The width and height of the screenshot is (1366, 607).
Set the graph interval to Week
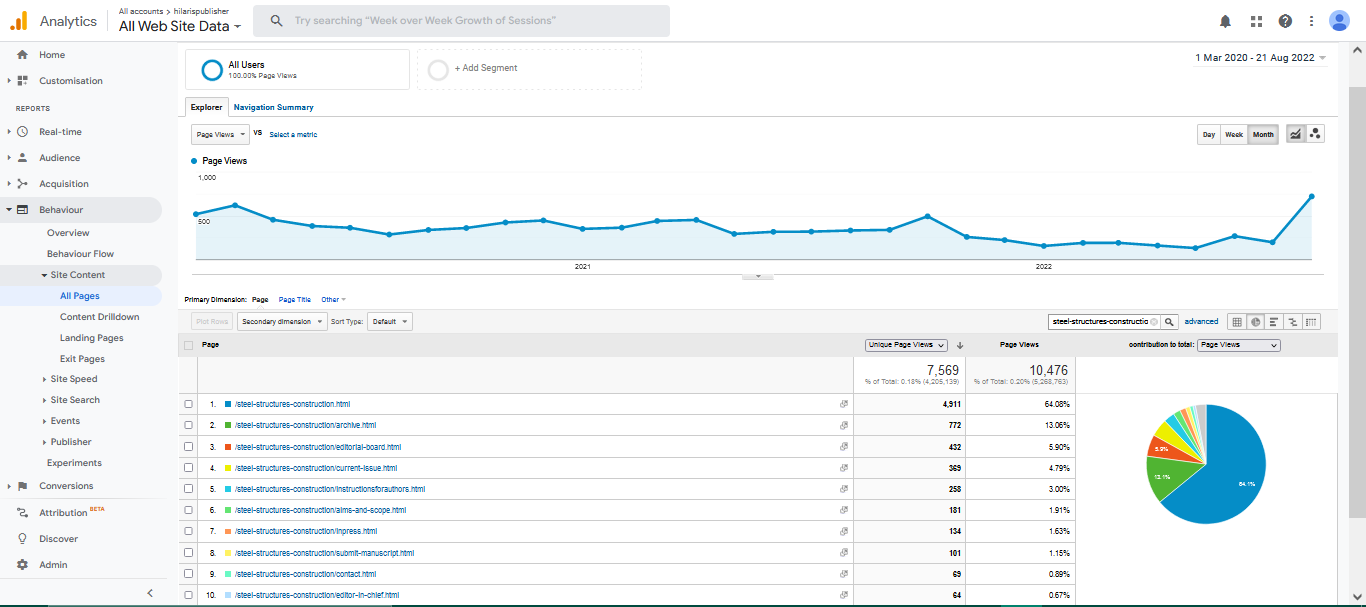coord(1234,134)
